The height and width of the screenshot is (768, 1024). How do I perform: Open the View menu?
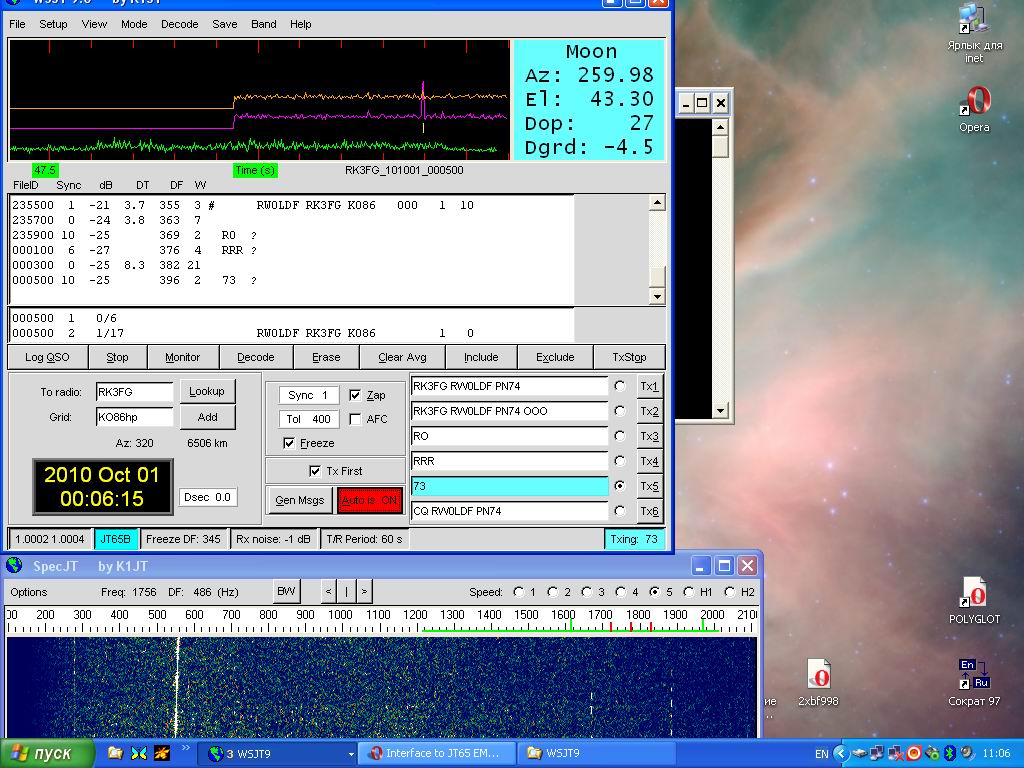94,24
